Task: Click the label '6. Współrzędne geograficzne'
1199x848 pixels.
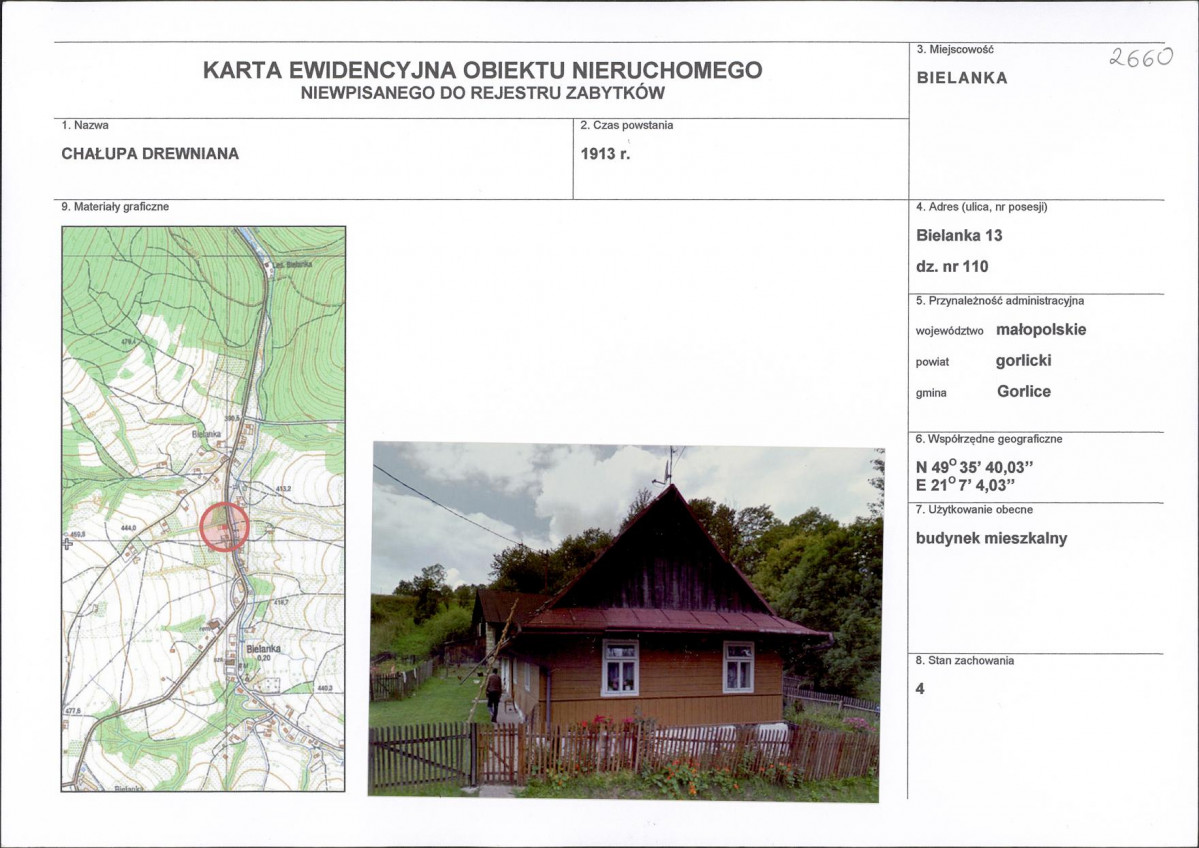Action: pos(989,440)
